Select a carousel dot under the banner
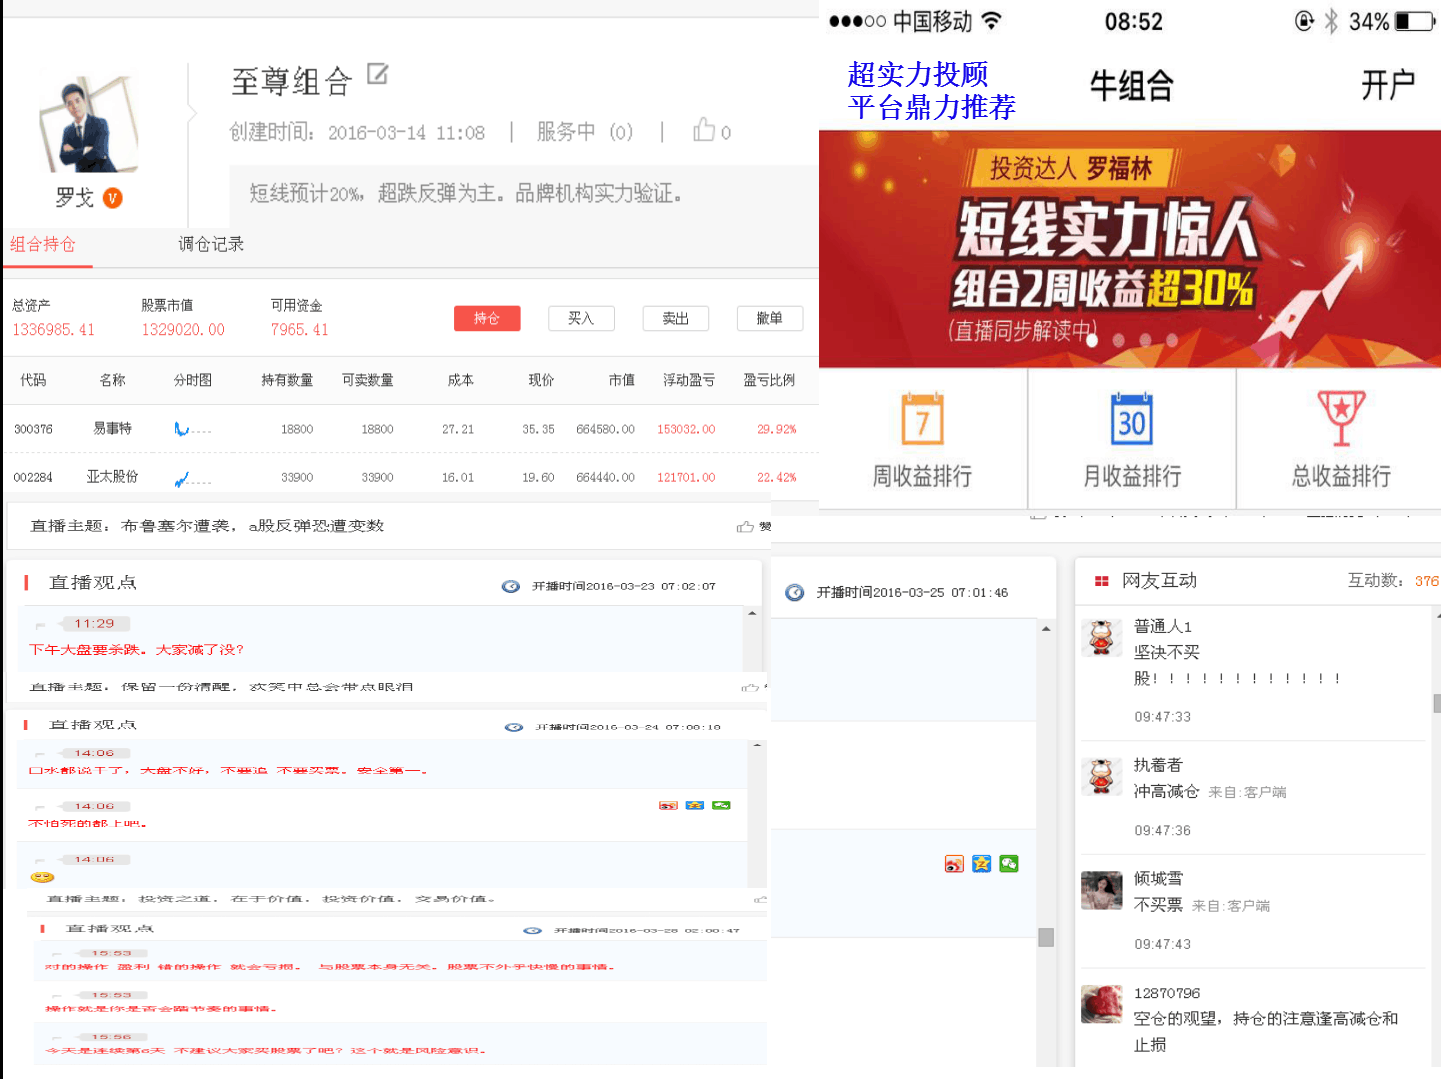The image size is (1441, 1079). click(x=1092, y=340)
